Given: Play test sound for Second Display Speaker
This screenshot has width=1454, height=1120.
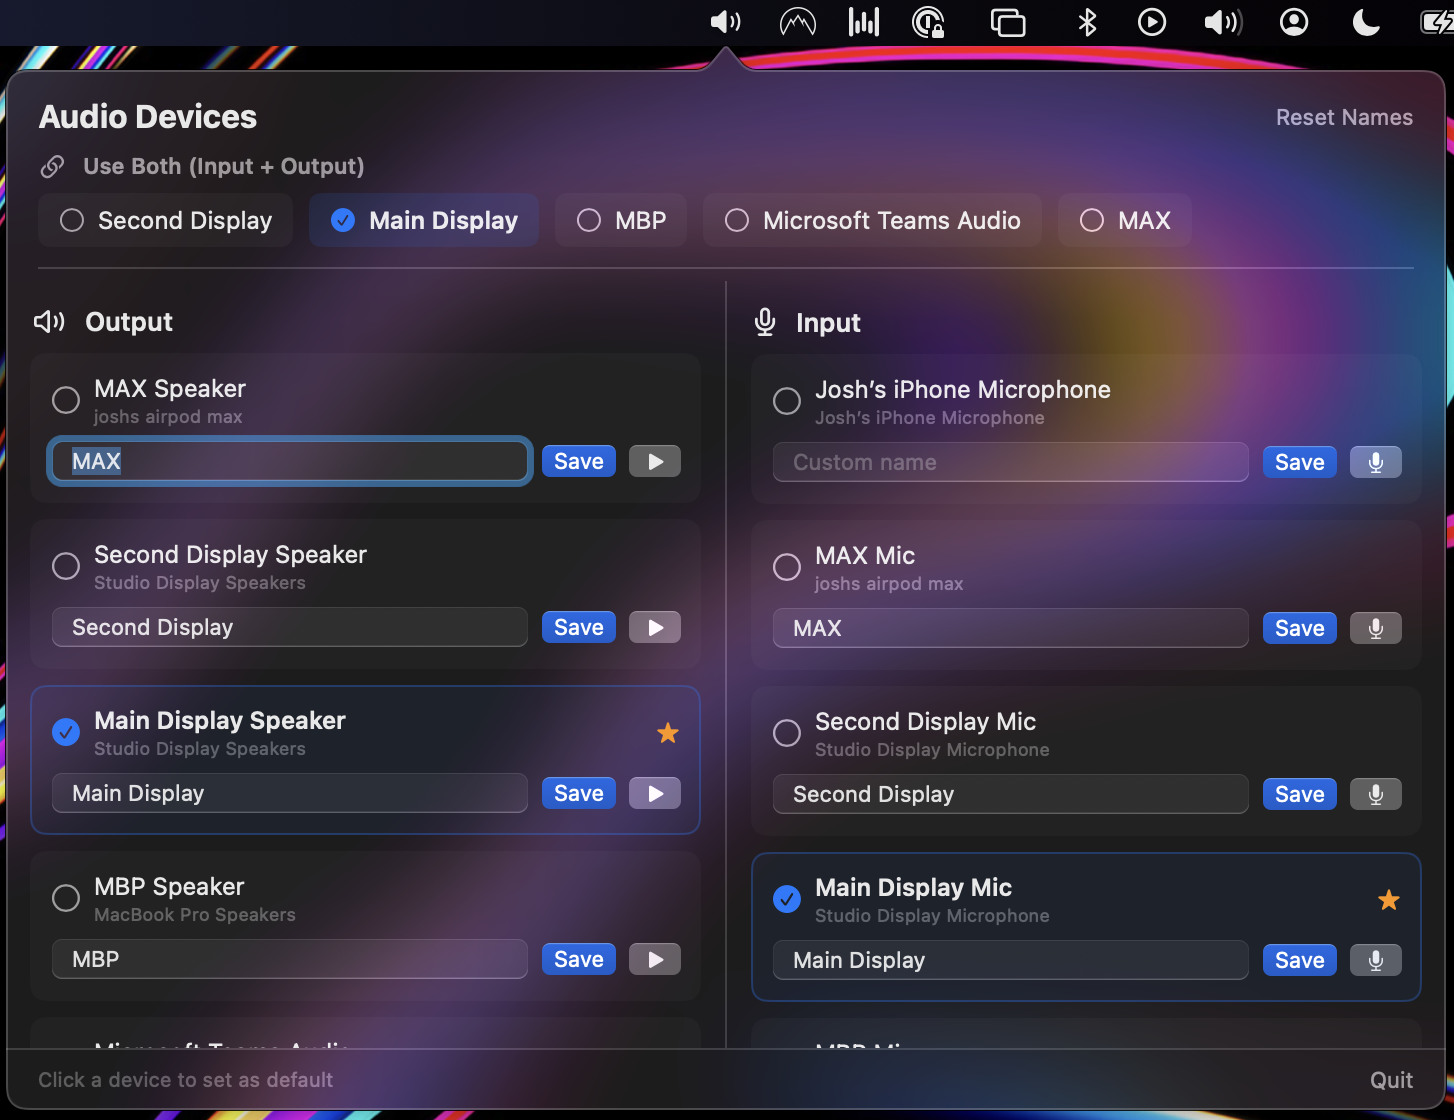Looking at the screenshot, I should 654,627.
